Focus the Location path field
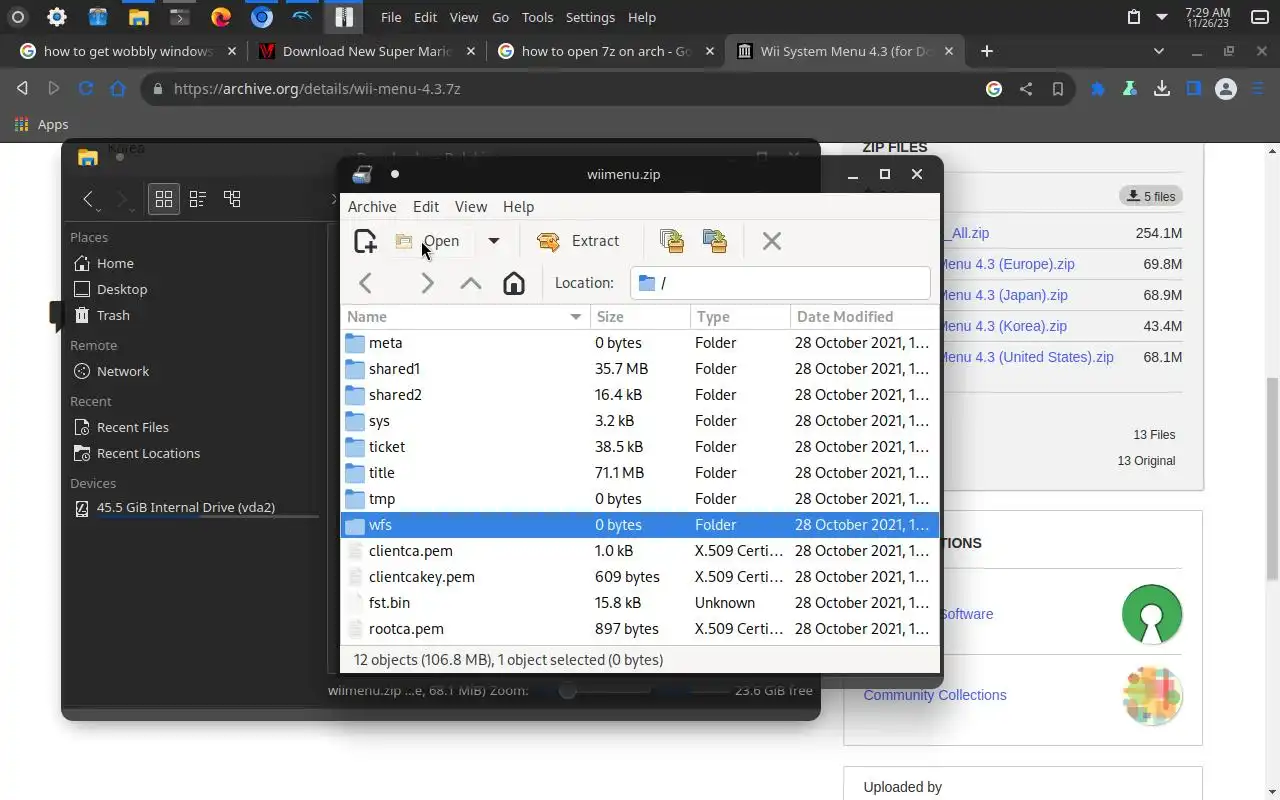This screenshot has height=800, width=1280. click(780, 283)
